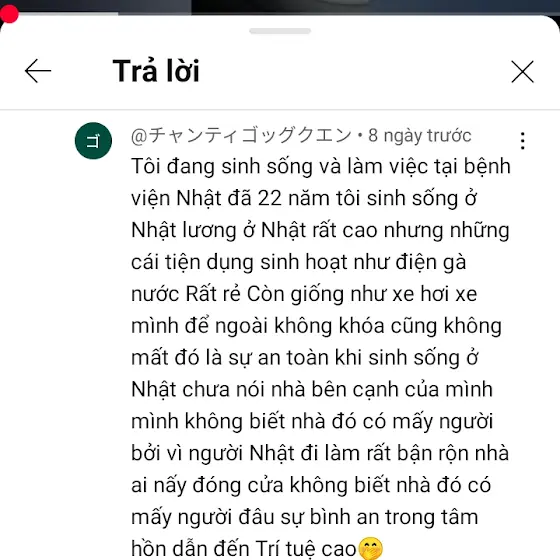The image size is (560, 560).
Task: Close the Trả lời replies panel
Action: pyautogui.click(x=522, y=71)
